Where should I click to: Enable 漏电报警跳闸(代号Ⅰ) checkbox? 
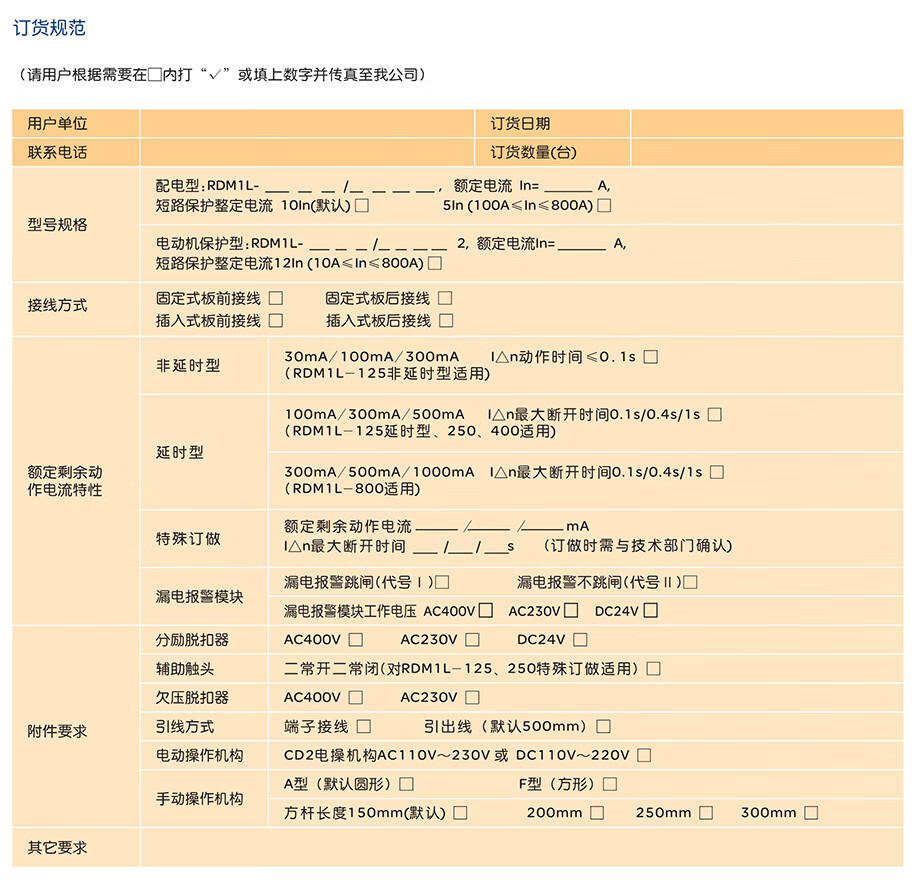(442, 582)
